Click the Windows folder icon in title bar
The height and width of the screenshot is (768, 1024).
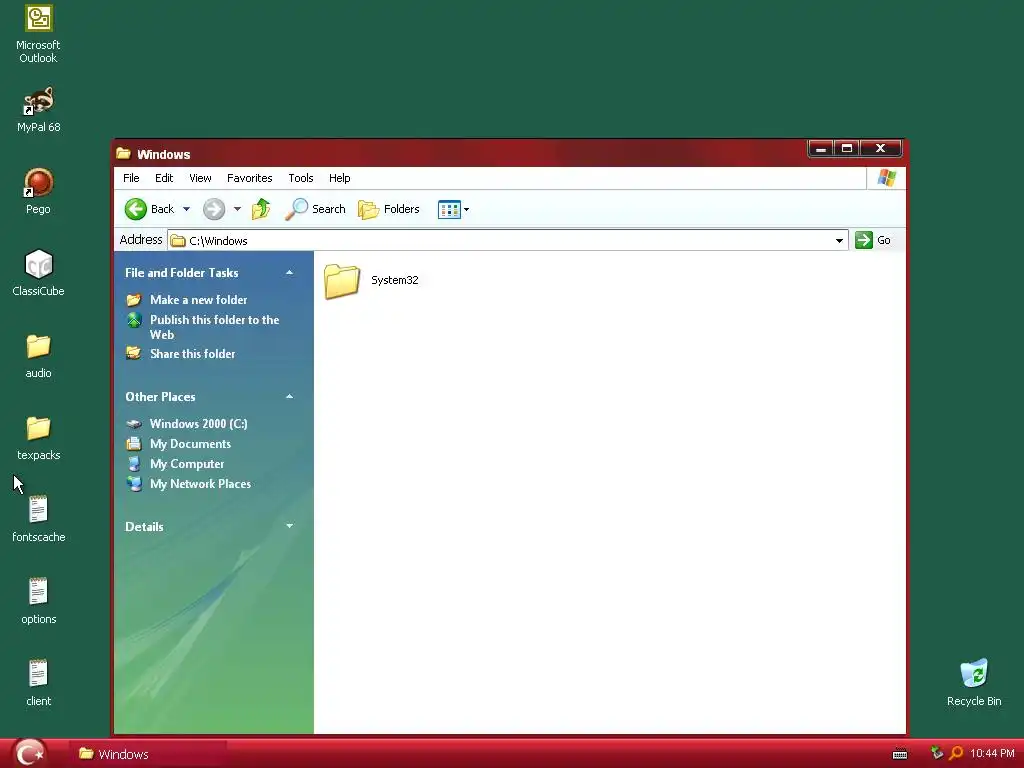123,153
